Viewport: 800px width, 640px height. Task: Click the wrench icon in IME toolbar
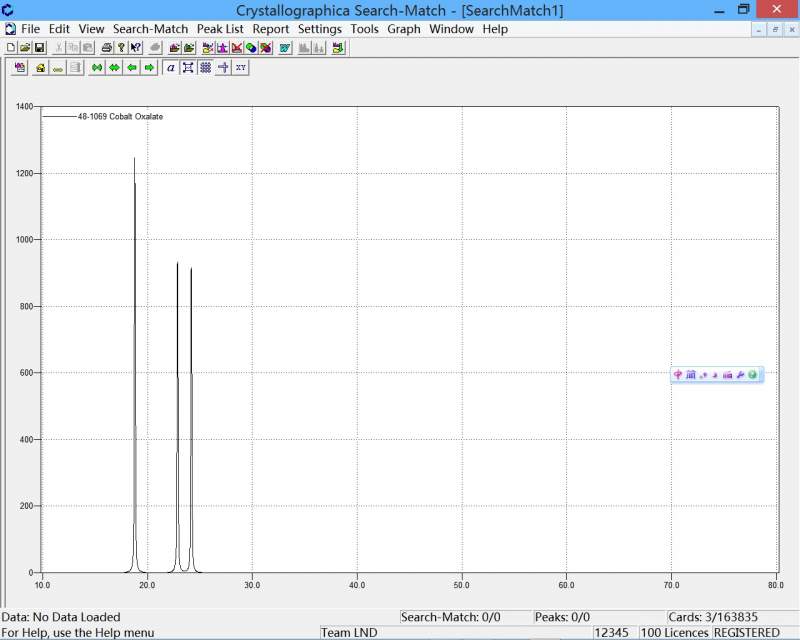coord(740,375)
